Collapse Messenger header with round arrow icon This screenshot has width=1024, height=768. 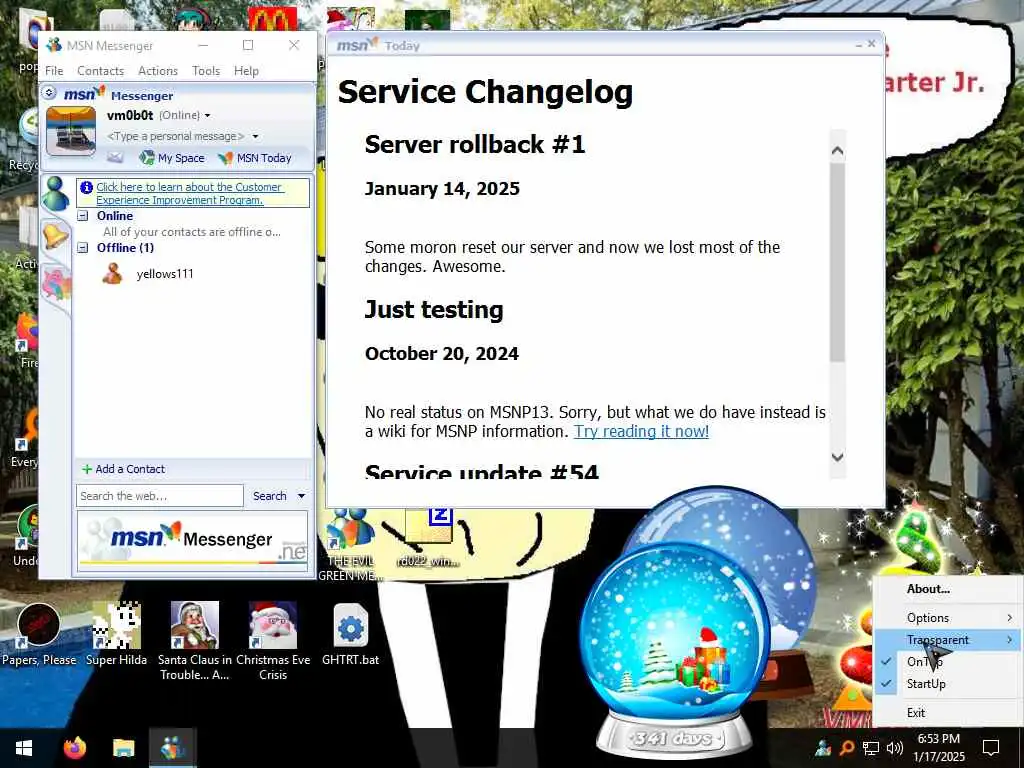[x=49, y=93]
